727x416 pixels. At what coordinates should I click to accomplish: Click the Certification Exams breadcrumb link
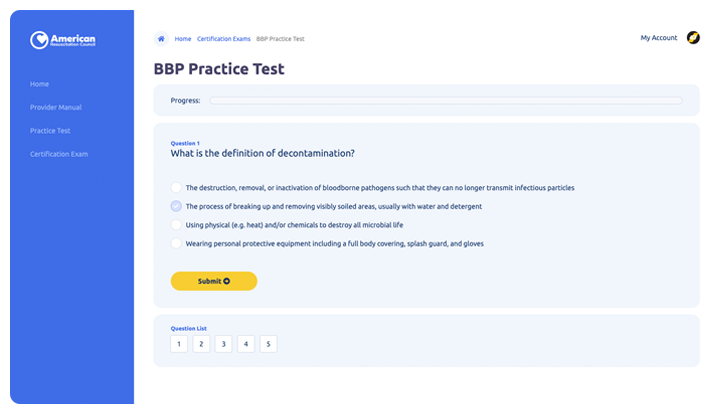(223, 39)
